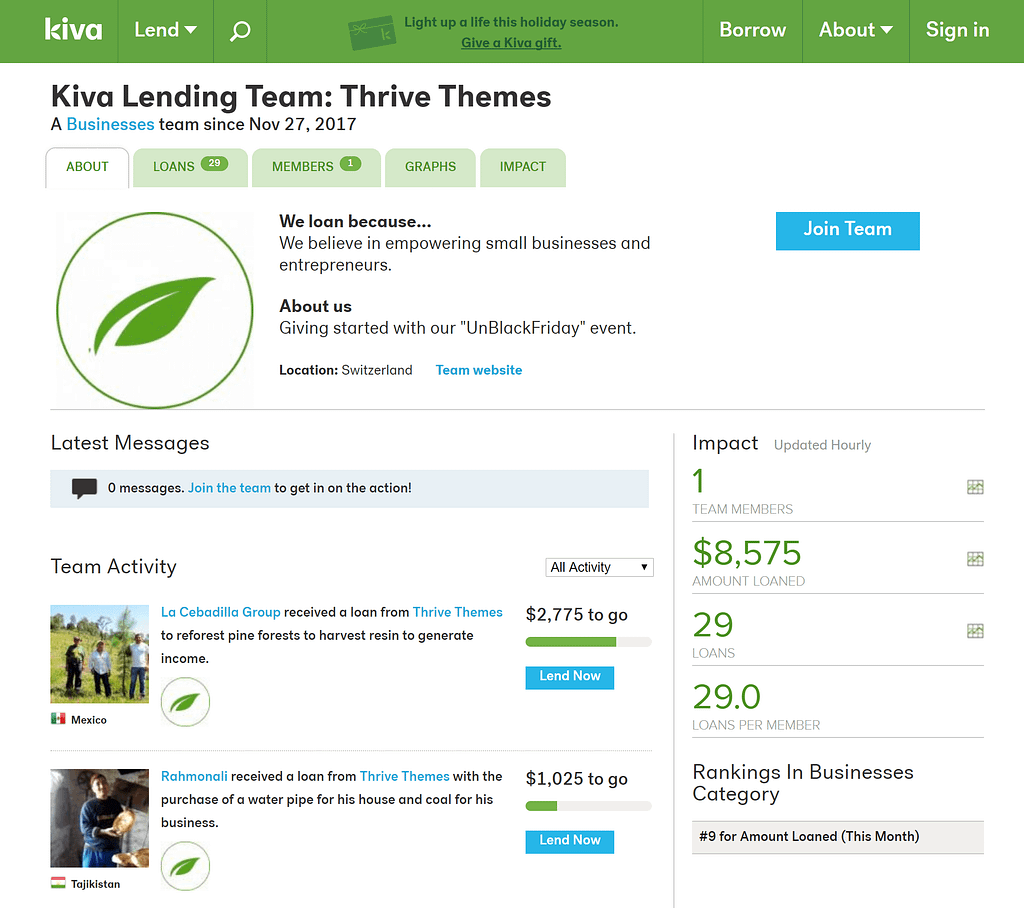The image size is (1024, 908).
Task: Open La Cebadilla Group loan photo
Action: pyautogui.click(x=99, y=654)
